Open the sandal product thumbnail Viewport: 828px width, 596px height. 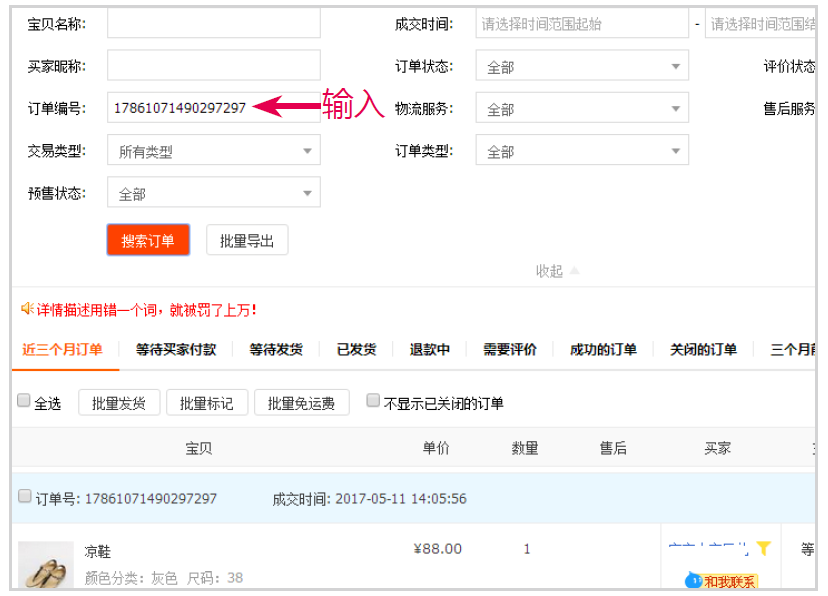click(46, 564)
